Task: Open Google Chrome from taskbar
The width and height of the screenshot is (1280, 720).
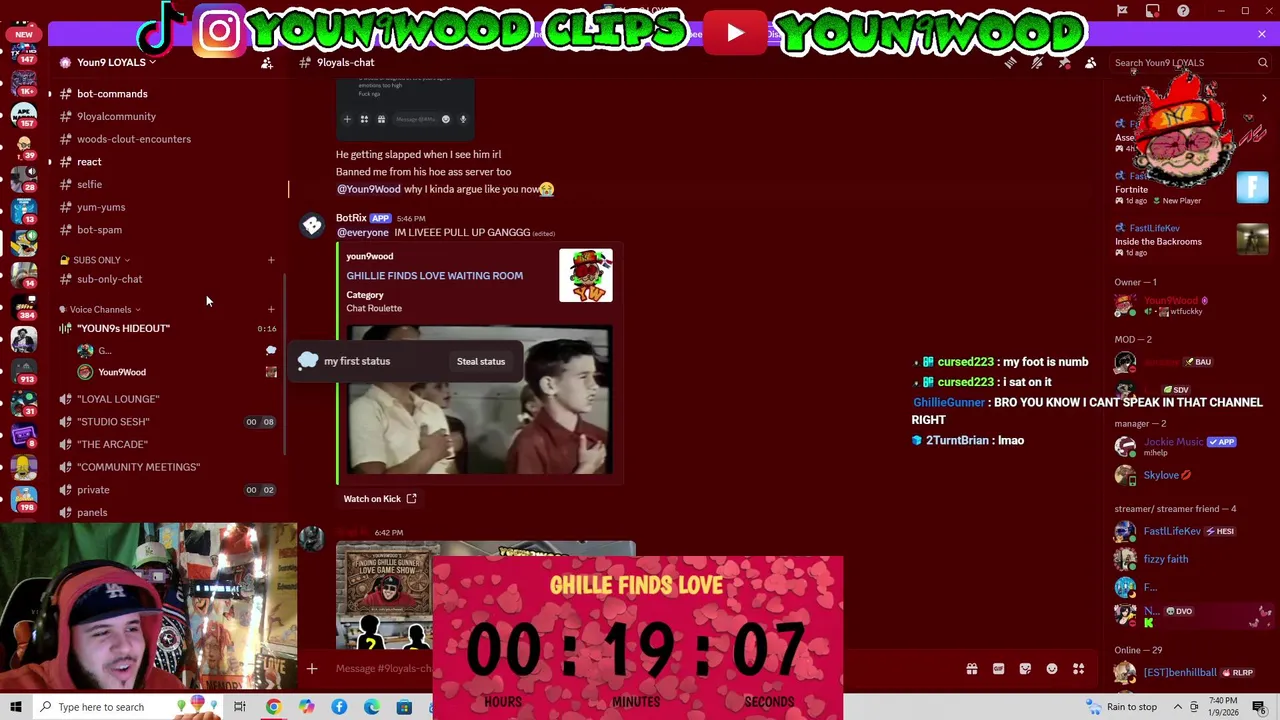Action: (273, 707)
